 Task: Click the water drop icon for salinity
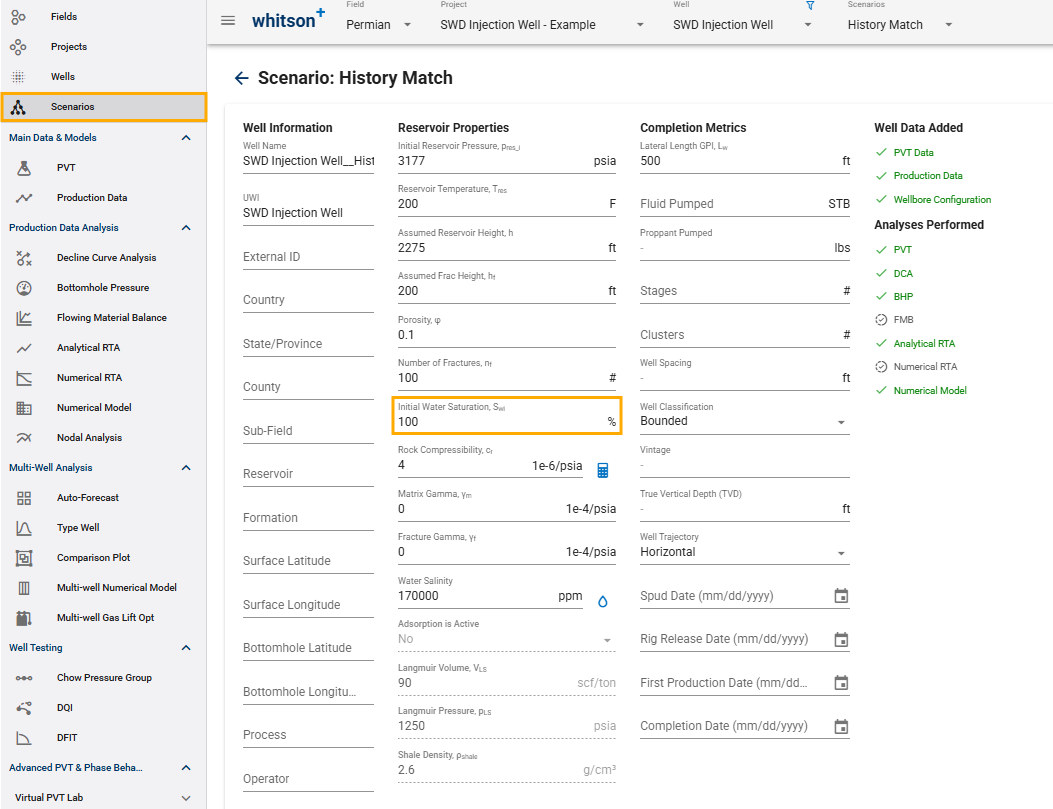click(603, 601)
